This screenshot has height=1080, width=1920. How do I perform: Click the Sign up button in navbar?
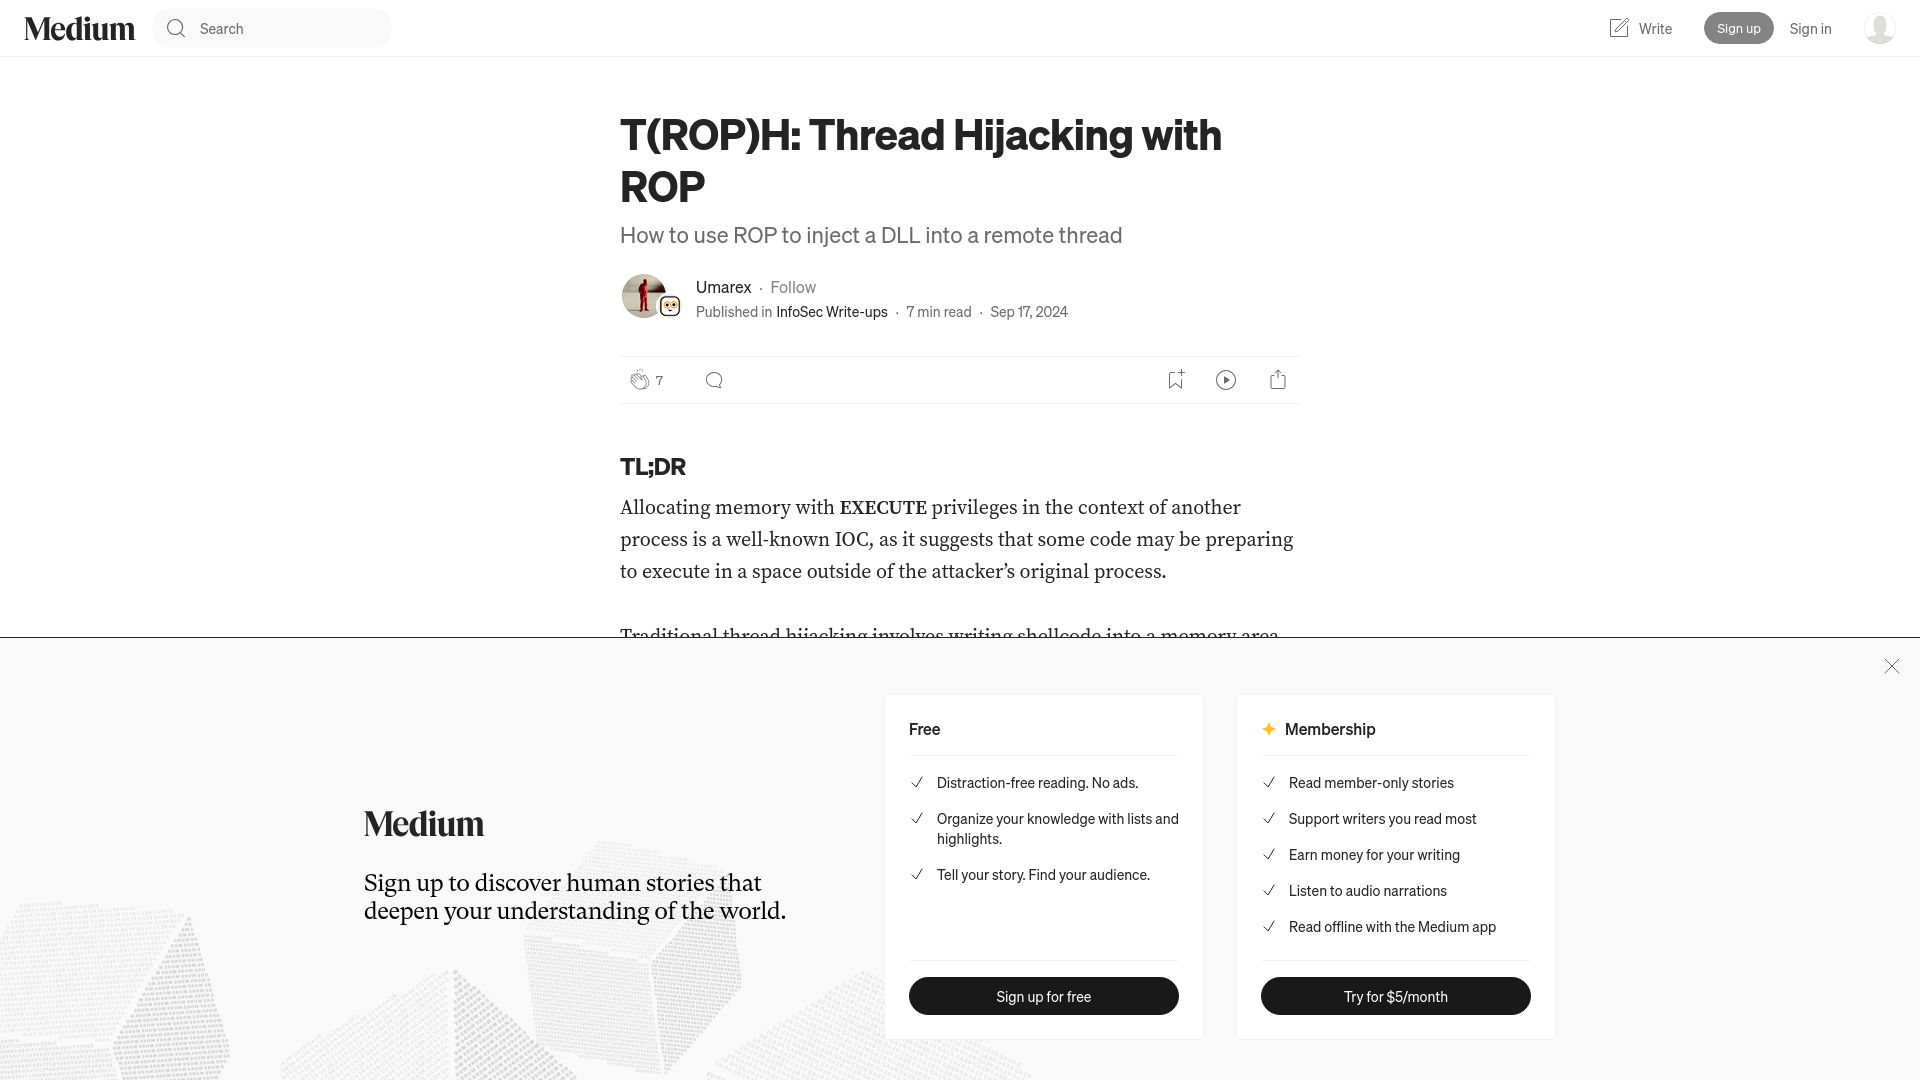[x=1738, y=28]
